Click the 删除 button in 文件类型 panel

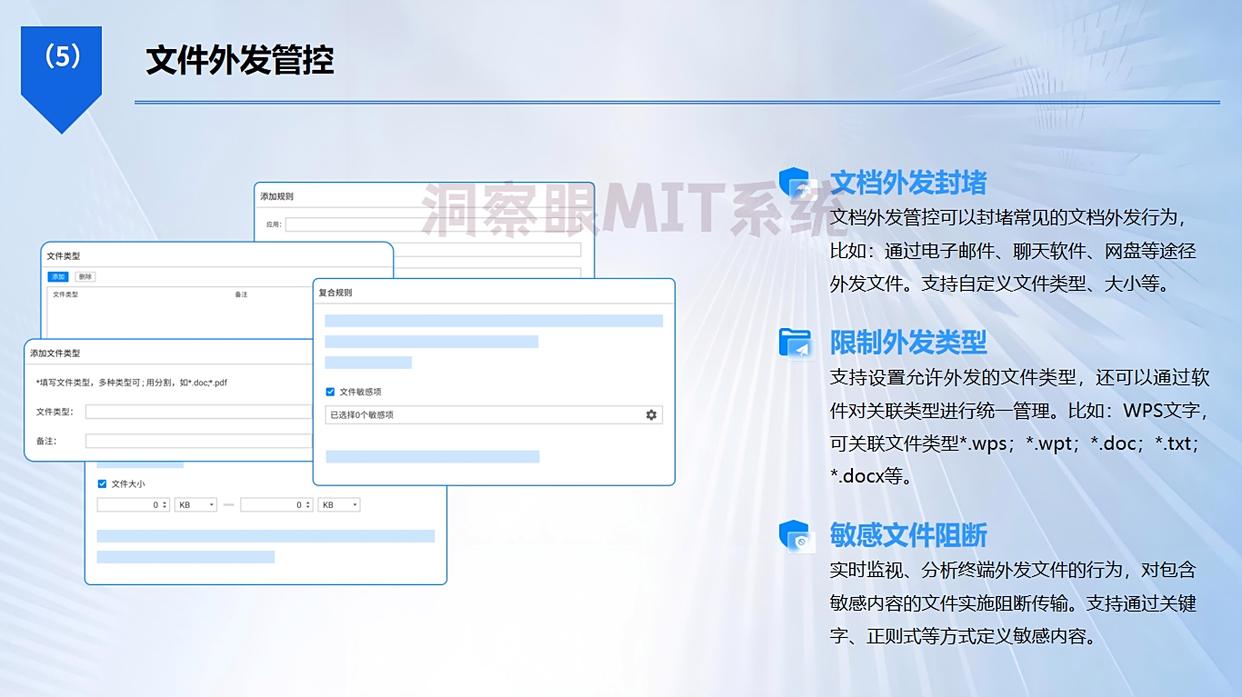tap(85, 276)
